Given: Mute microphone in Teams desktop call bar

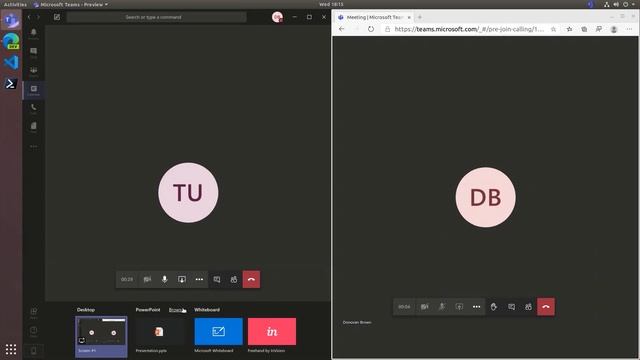Looking at the screenshot, I should [164, 280].
